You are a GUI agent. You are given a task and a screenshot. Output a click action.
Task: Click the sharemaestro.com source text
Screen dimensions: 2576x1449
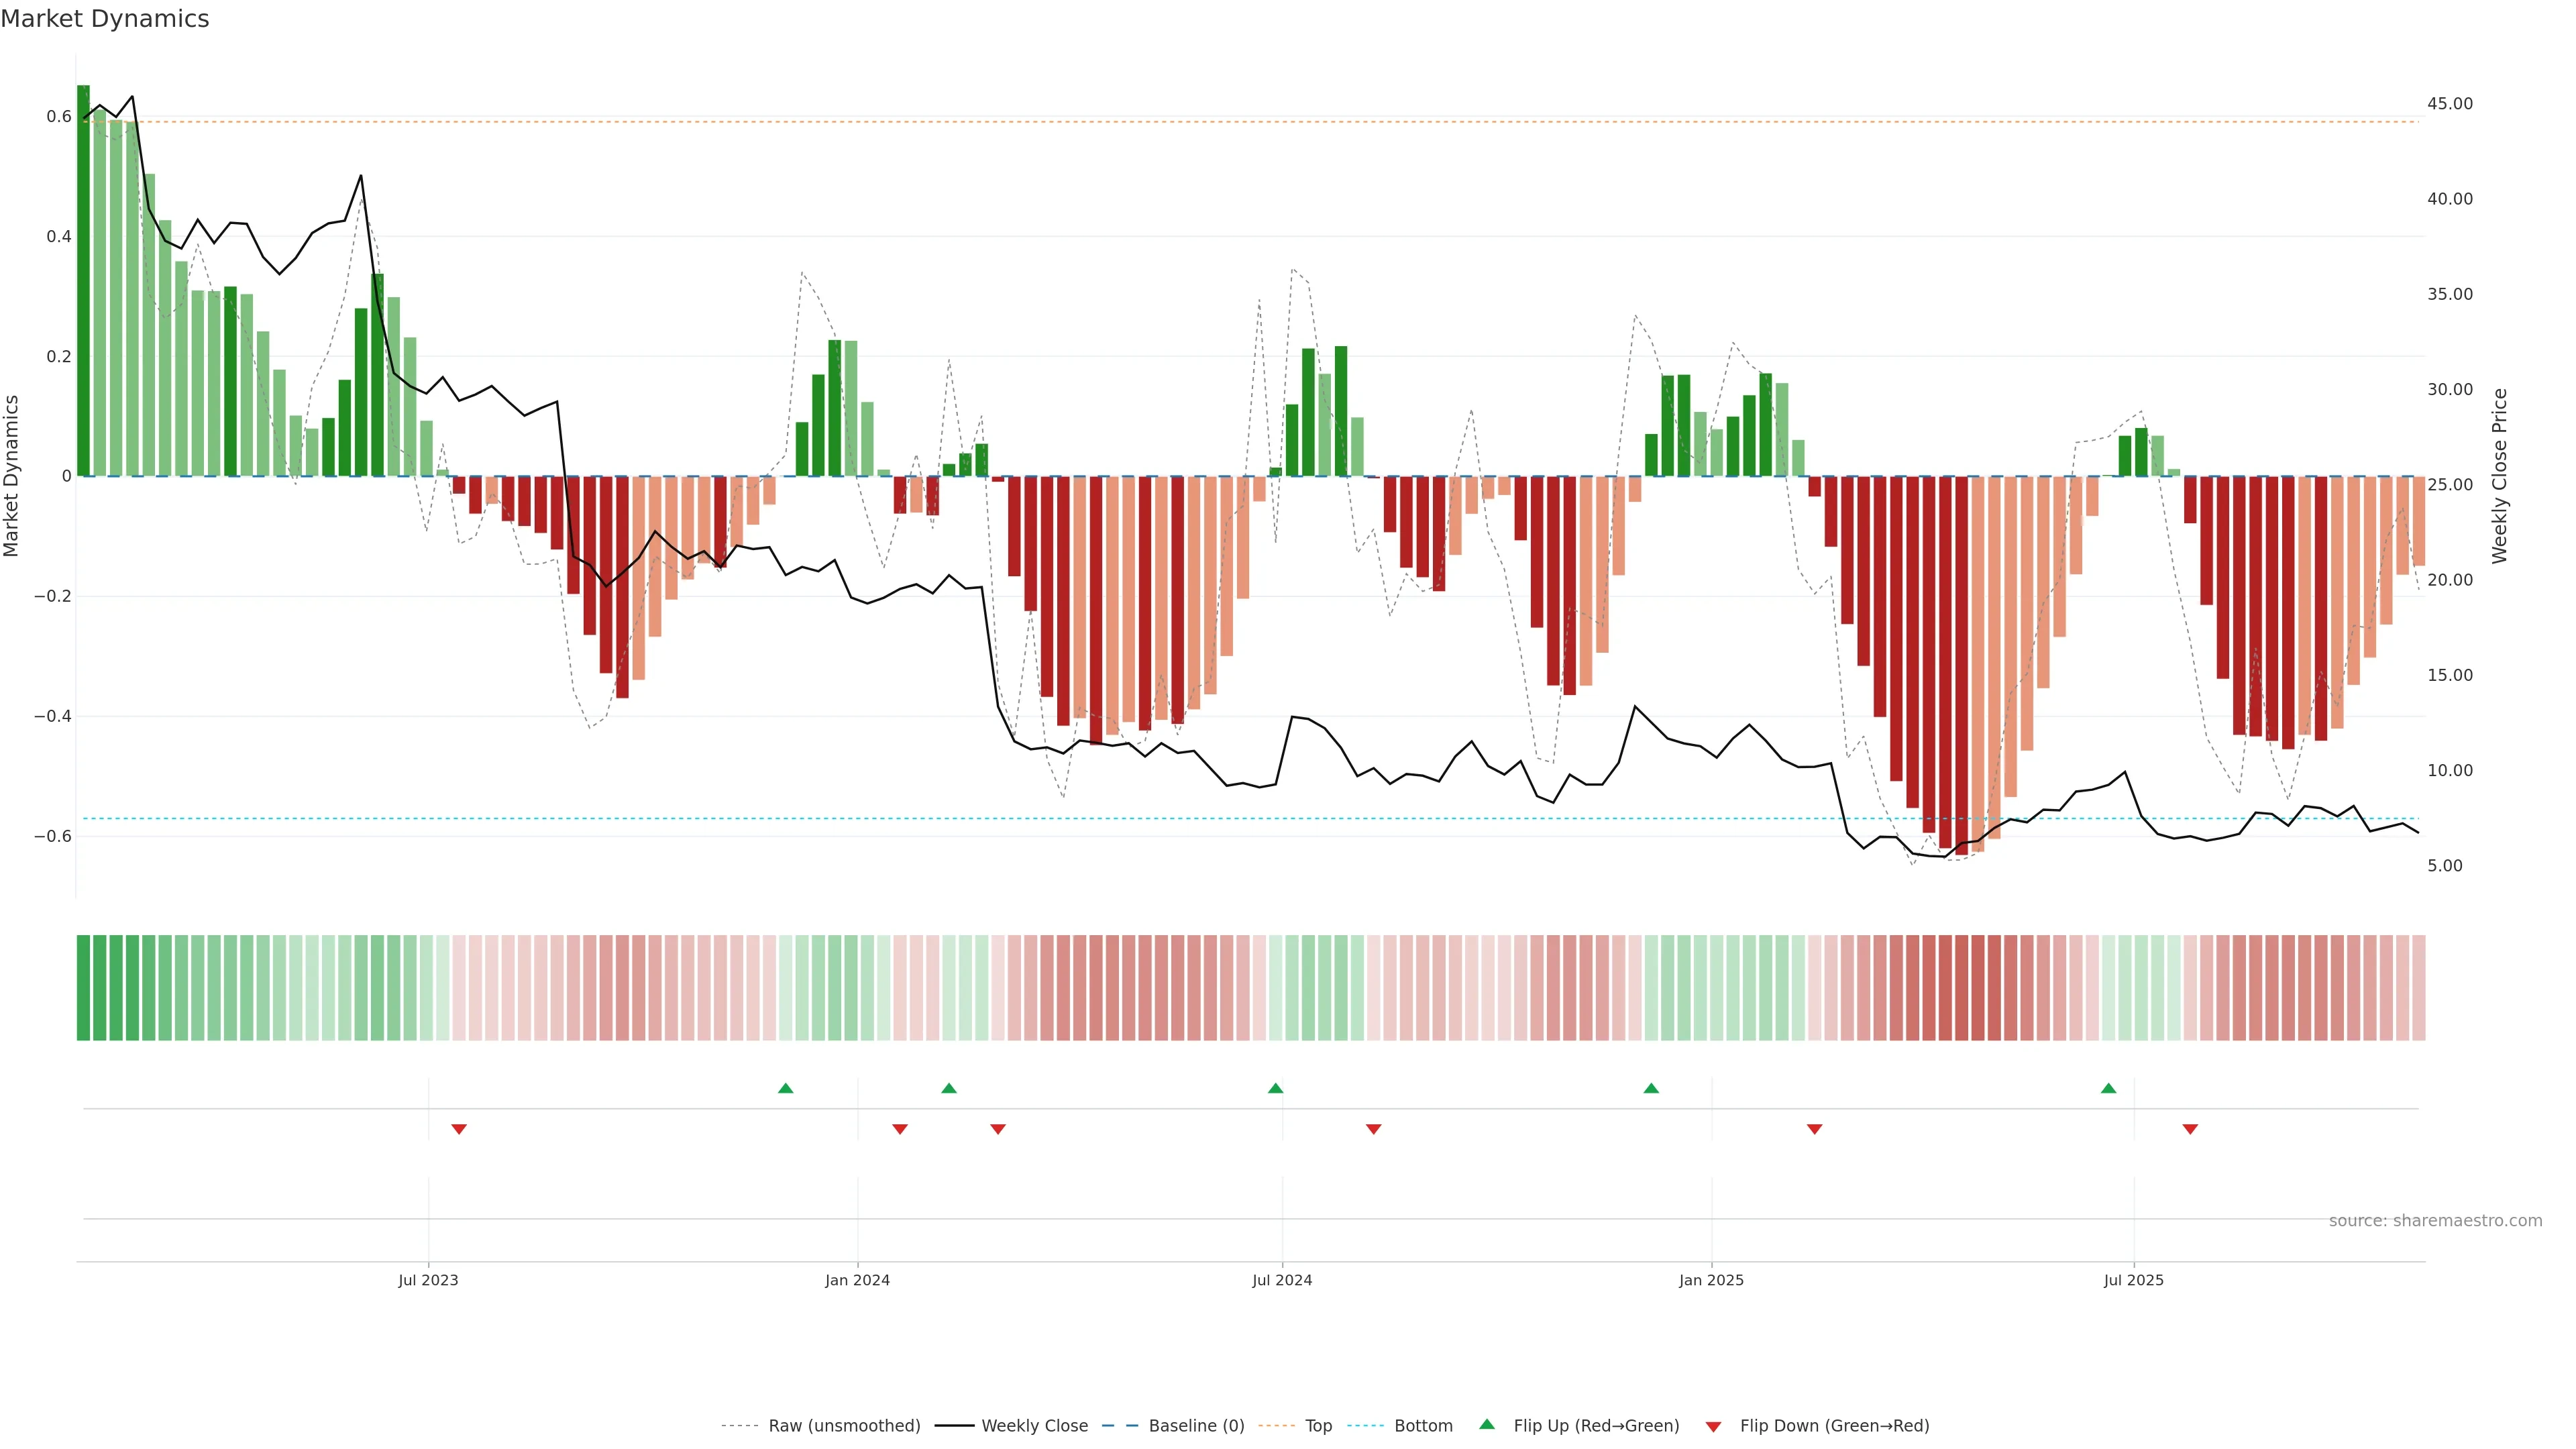(x=2435, y=1221)
